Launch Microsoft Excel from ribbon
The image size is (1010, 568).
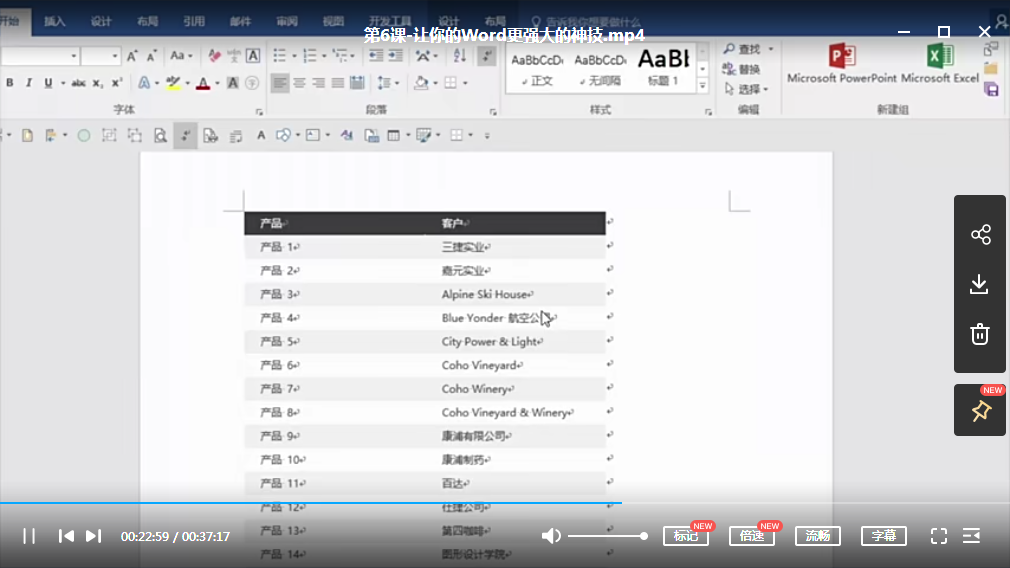tap(940, 64)
